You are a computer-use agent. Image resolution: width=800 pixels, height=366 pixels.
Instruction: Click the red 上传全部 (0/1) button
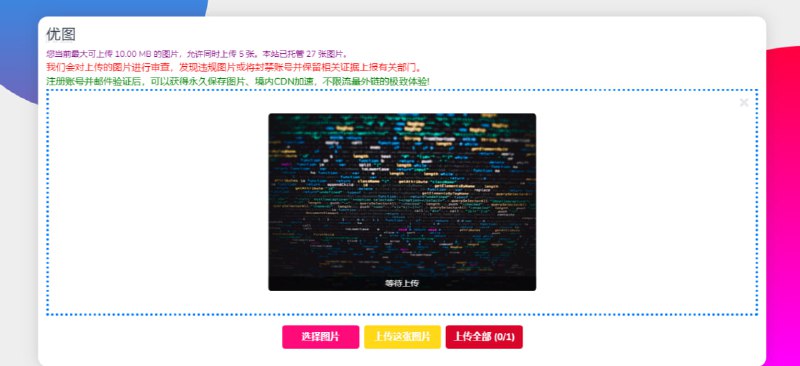[484, 337]
